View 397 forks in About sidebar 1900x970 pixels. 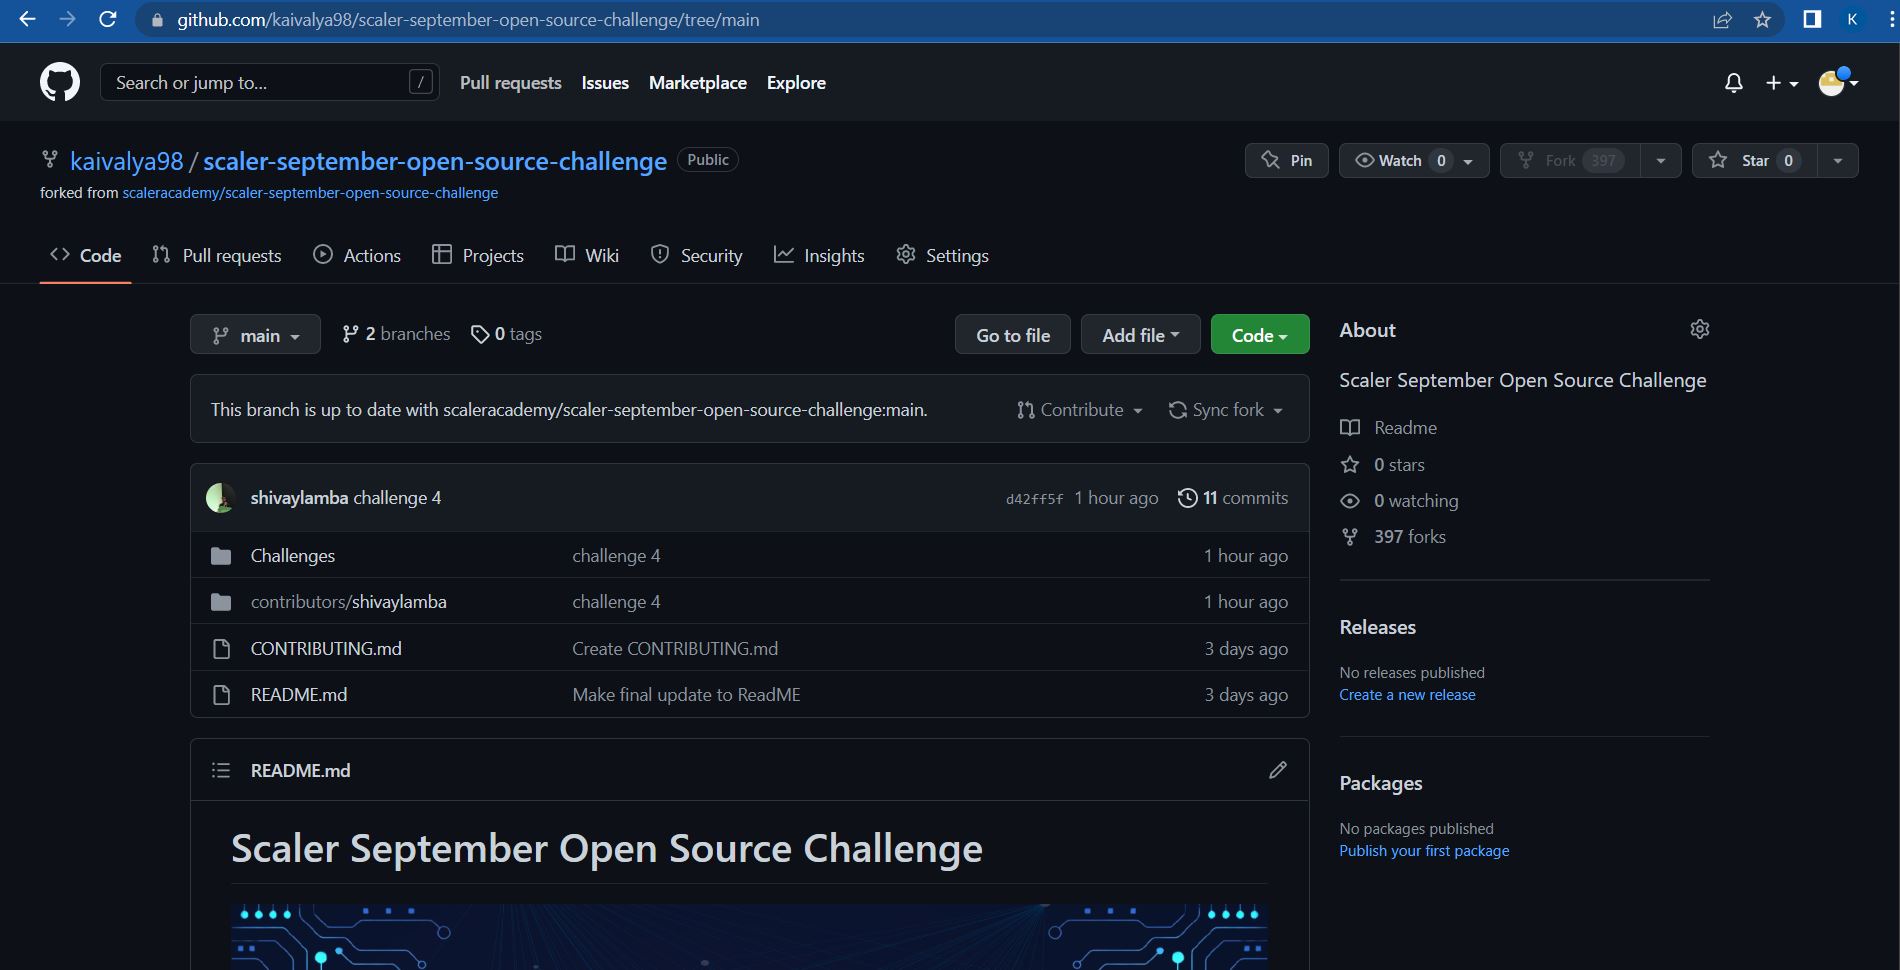1393,537
